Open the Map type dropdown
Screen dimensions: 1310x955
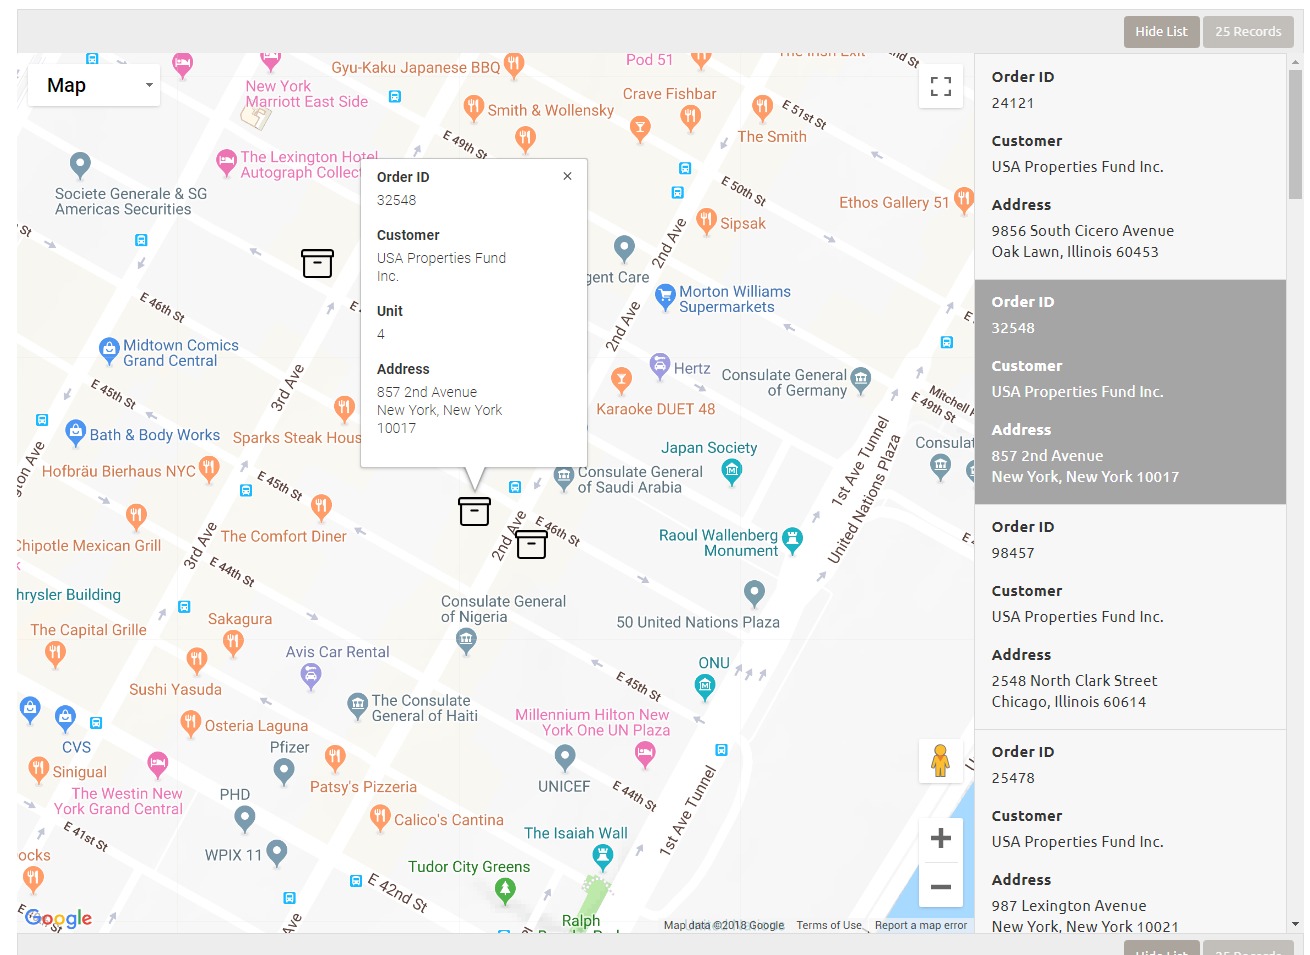(x=94, y=85)
